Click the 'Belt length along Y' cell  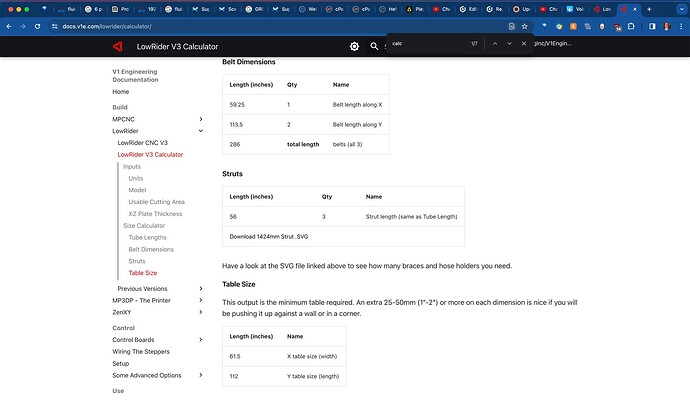pyautogui.click(x=357, y=124)
